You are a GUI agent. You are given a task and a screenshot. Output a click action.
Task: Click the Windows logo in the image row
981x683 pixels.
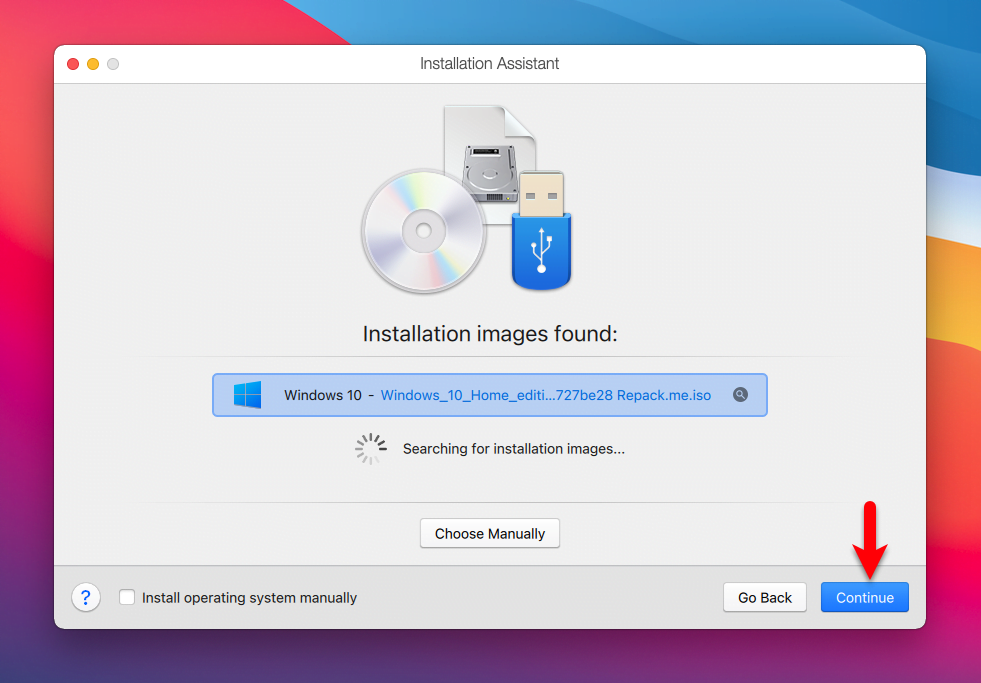(x=248, y=395)
